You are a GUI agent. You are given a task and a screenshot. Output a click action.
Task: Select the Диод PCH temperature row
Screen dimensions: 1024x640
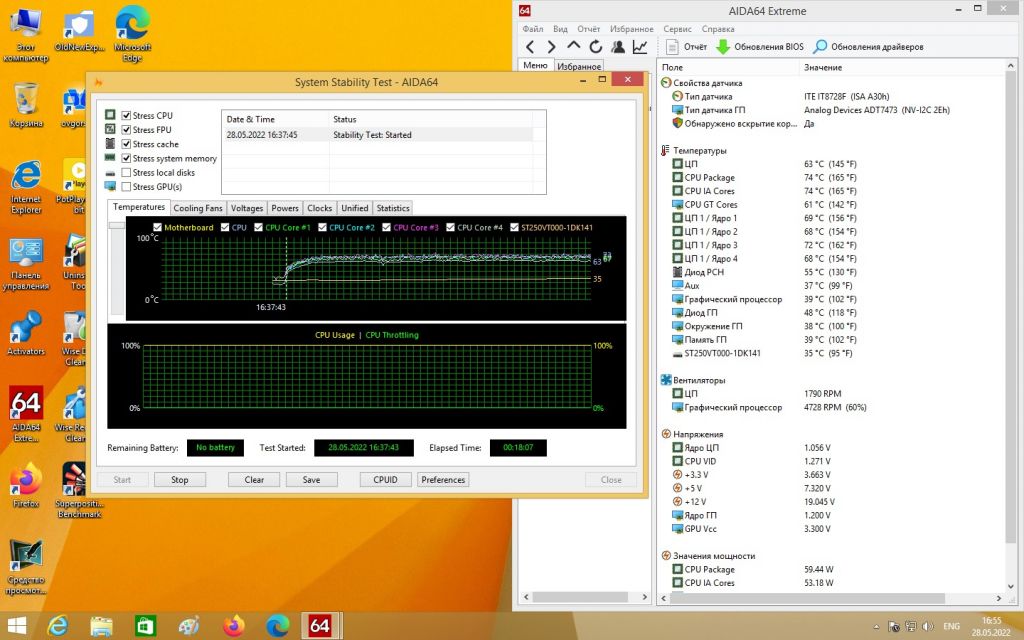coord(831,272)
